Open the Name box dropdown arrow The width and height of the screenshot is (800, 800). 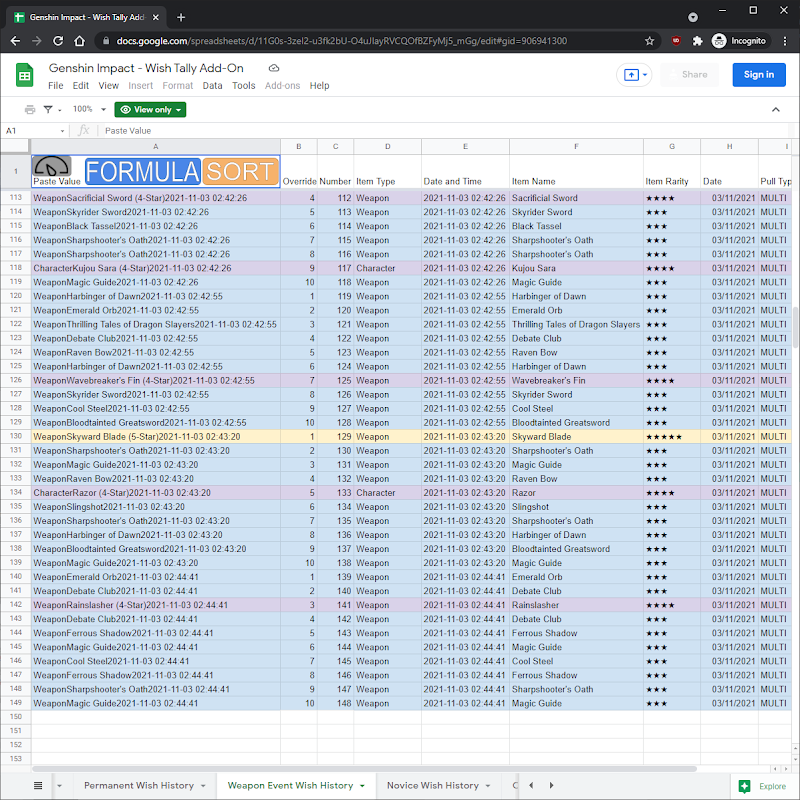tap(62, 131)
